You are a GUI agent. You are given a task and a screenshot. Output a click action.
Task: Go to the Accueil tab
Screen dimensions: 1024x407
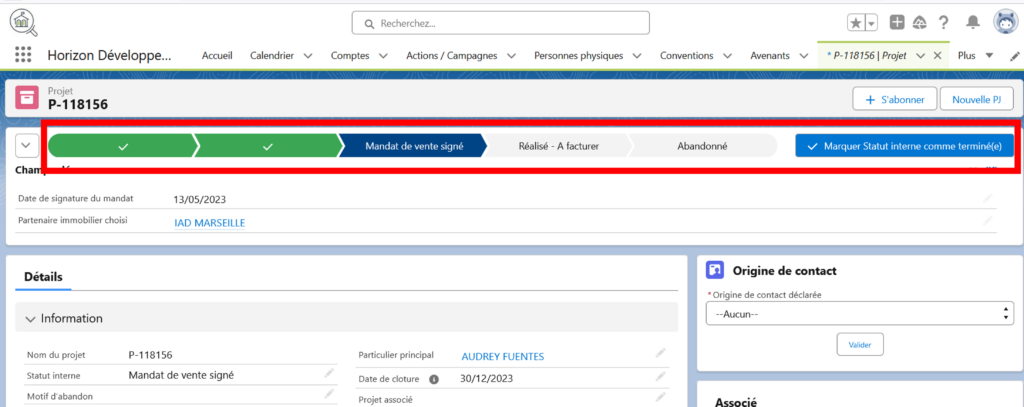click(x=217, y=55)
